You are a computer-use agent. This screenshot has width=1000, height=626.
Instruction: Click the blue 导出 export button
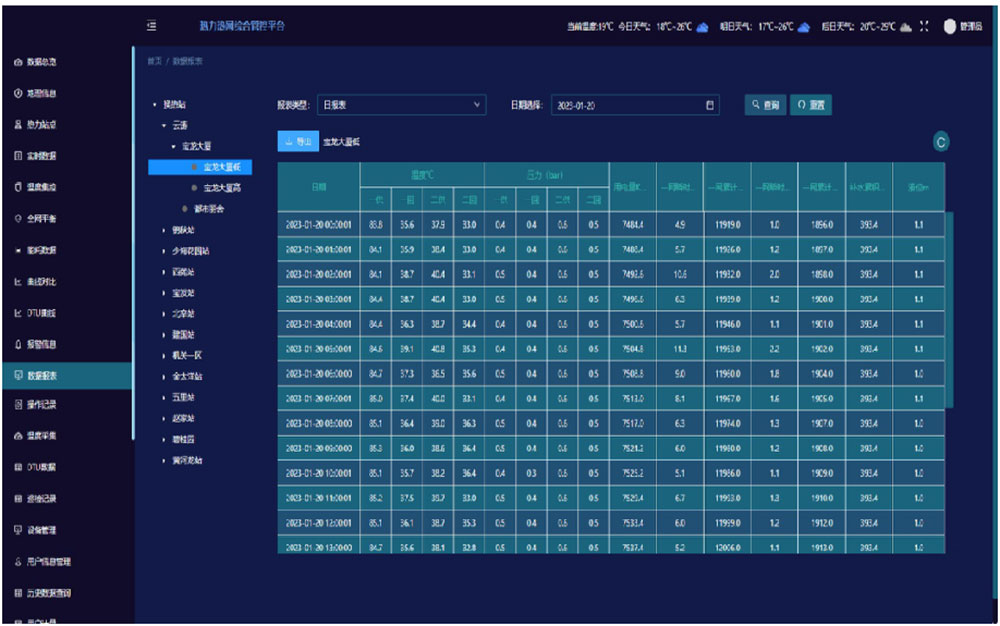coord(298,142)
